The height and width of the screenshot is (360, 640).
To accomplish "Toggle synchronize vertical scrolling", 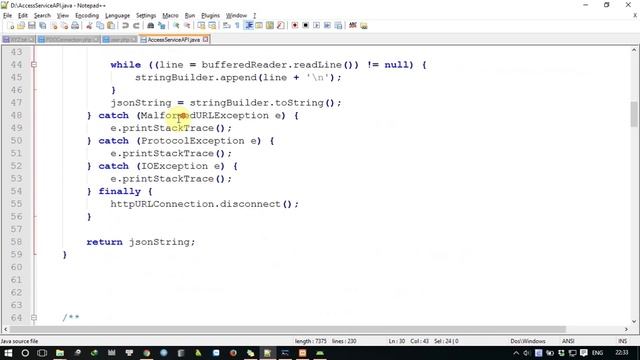I will coord(201,26).
